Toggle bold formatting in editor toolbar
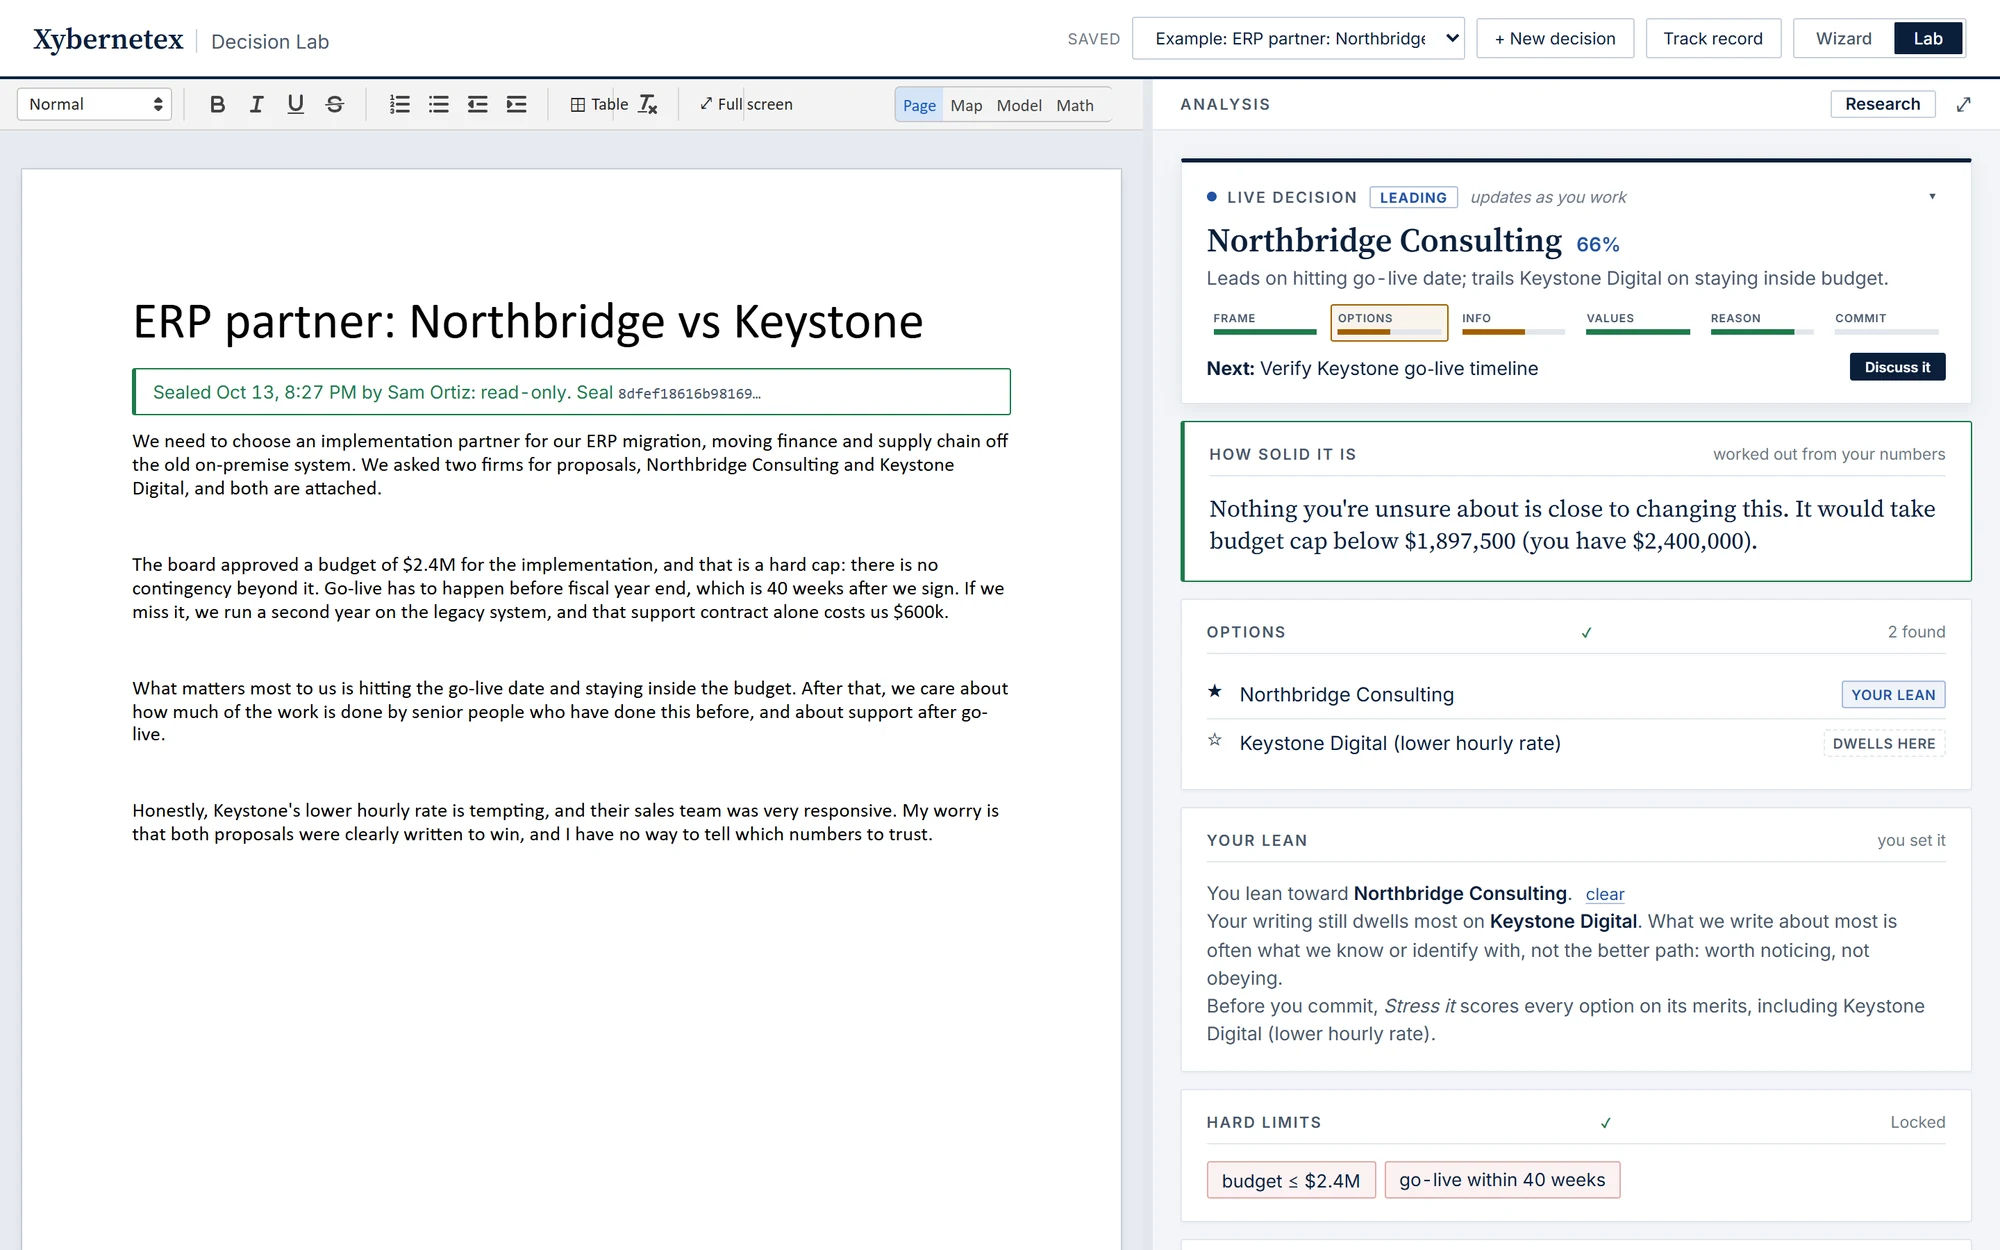This screenshot has height=1250, width=2000. point(217,104)
